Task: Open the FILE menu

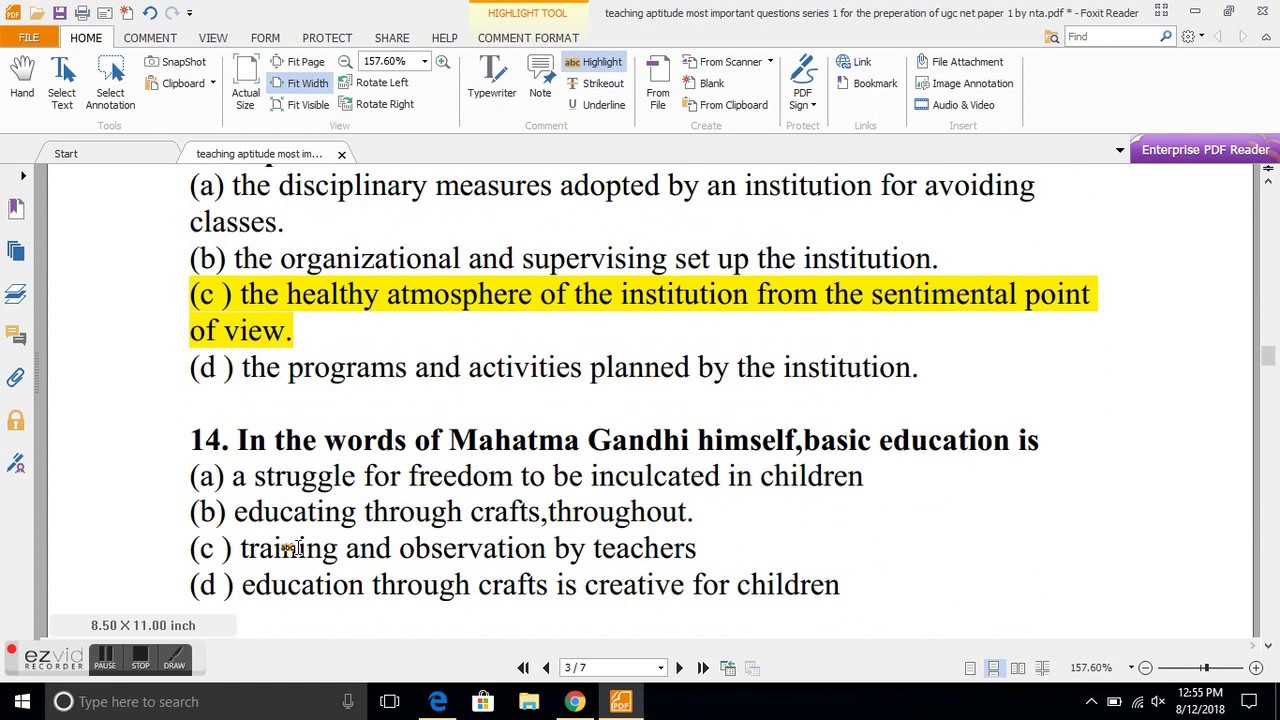Action: [29, 37]
